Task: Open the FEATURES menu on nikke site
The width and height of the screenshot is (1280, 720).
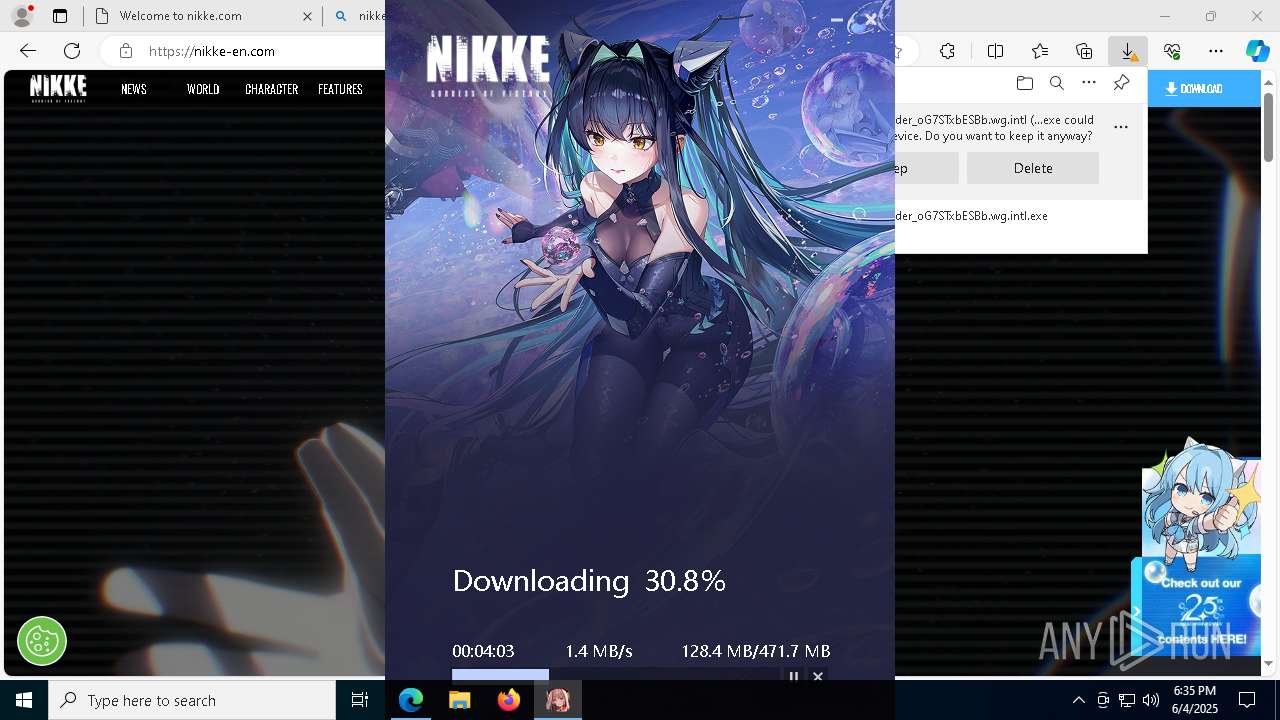Action: coord(340,89)
